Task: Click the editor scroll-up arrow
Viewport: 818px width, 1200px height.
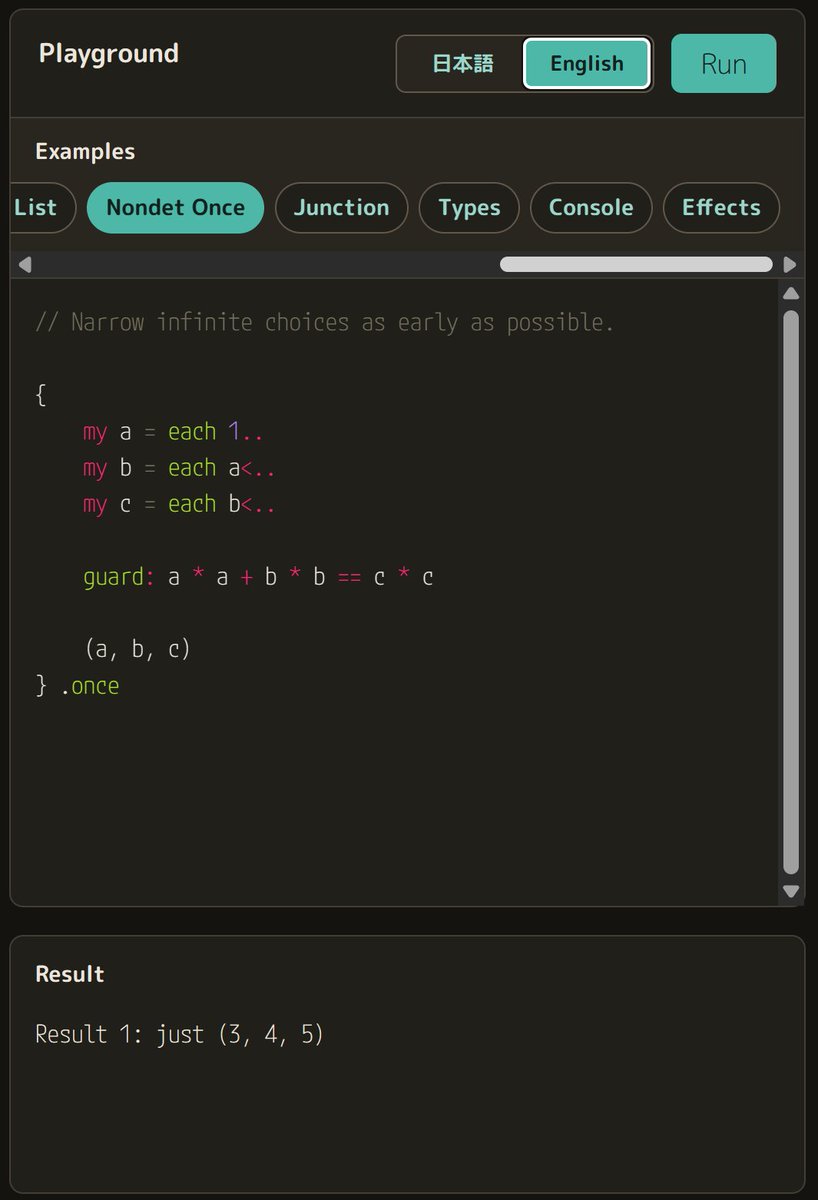Action: (x=791, y=294)
